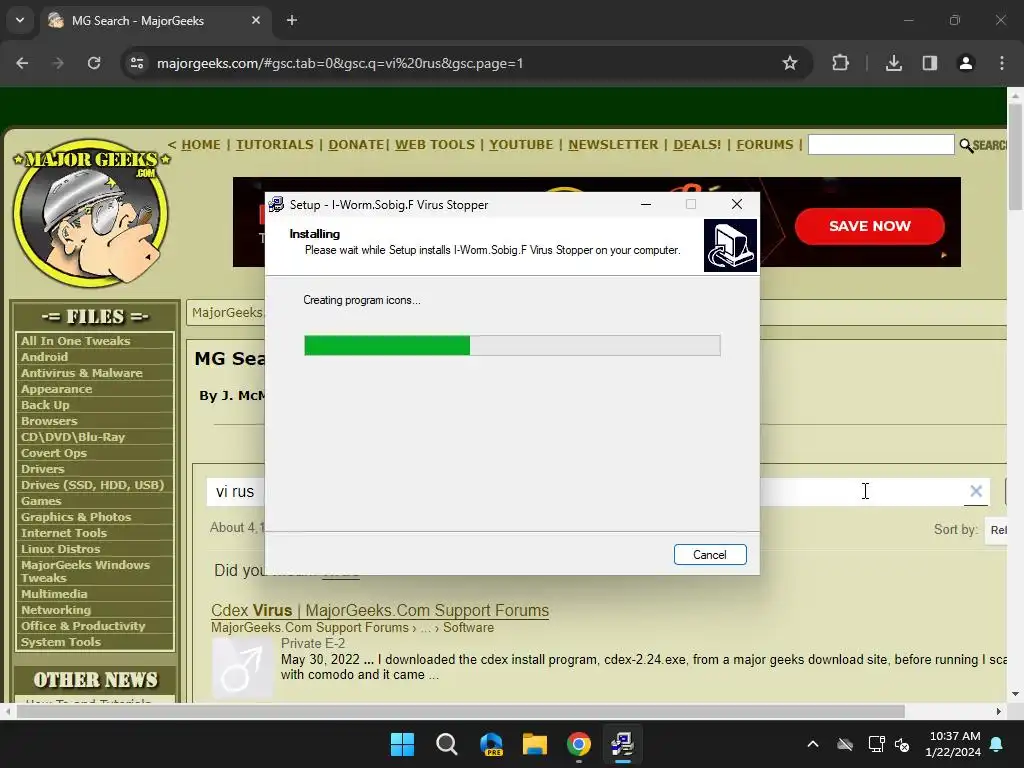Image resolution: width=1024 pixels, height=768 pixels.
Task: Open Windows taskbar search
Action: coord(447,744)
